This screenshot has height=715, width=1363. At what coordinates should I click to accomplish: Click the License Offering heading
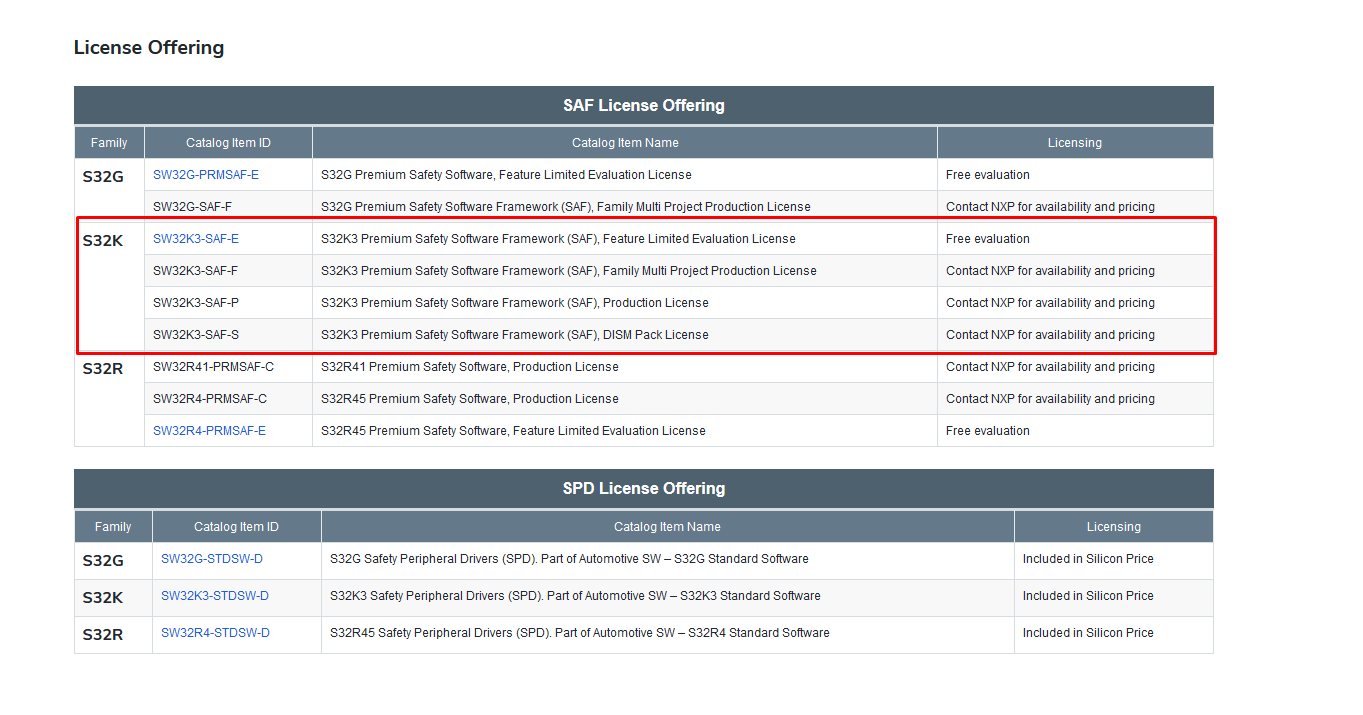[148, 47]
